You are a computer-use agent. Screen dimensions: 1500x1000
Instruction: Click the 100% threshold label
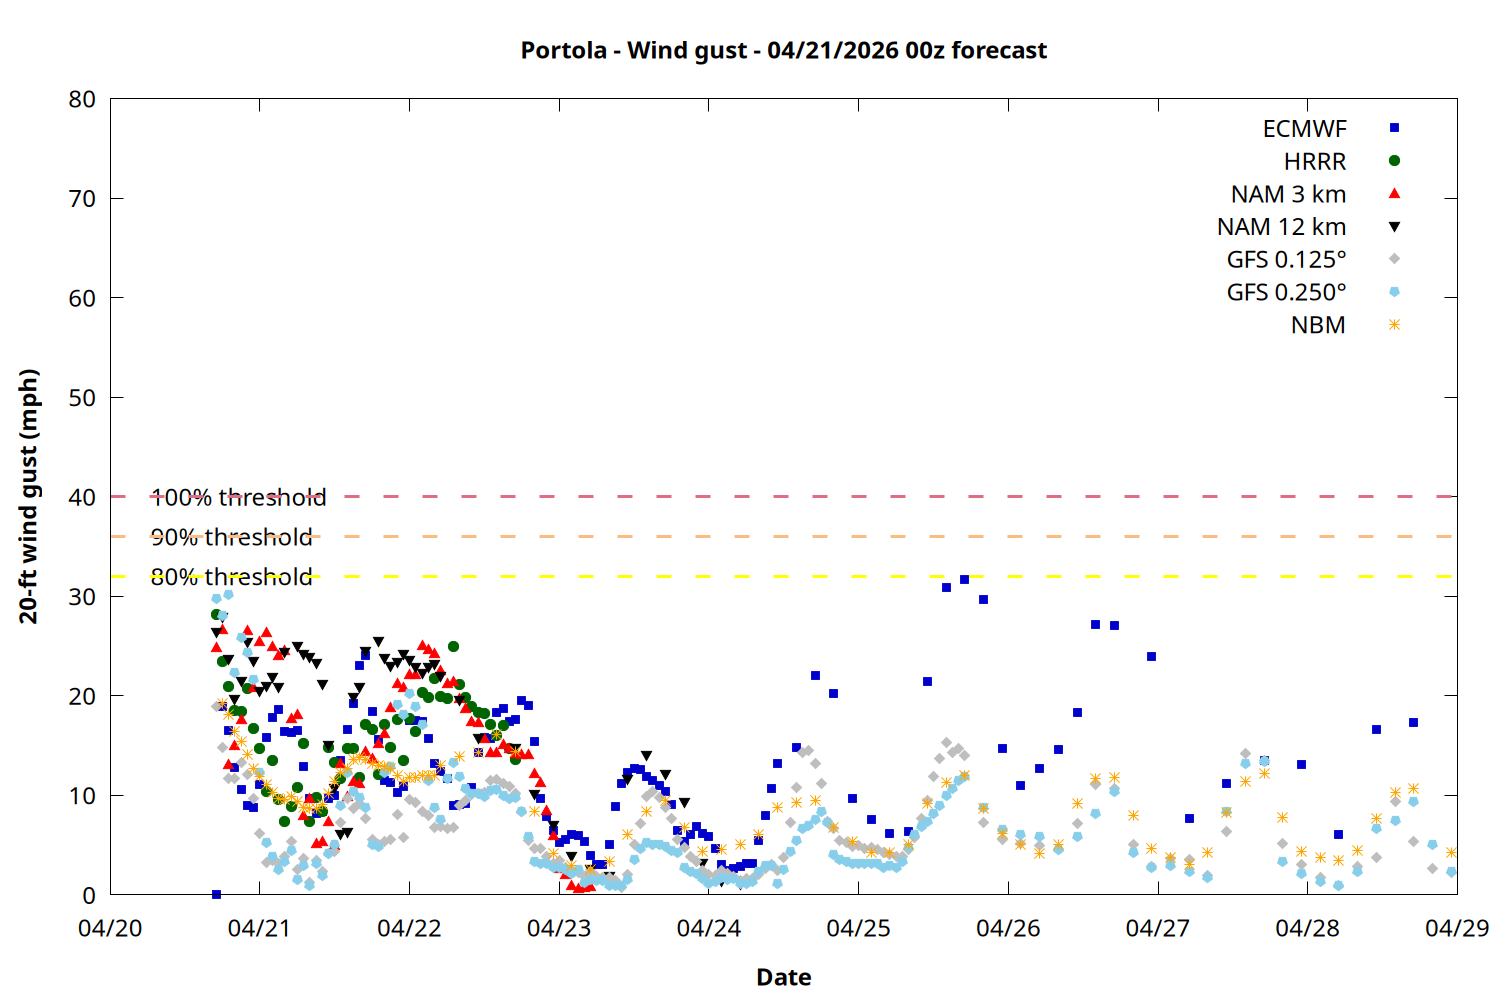point(238,497)
